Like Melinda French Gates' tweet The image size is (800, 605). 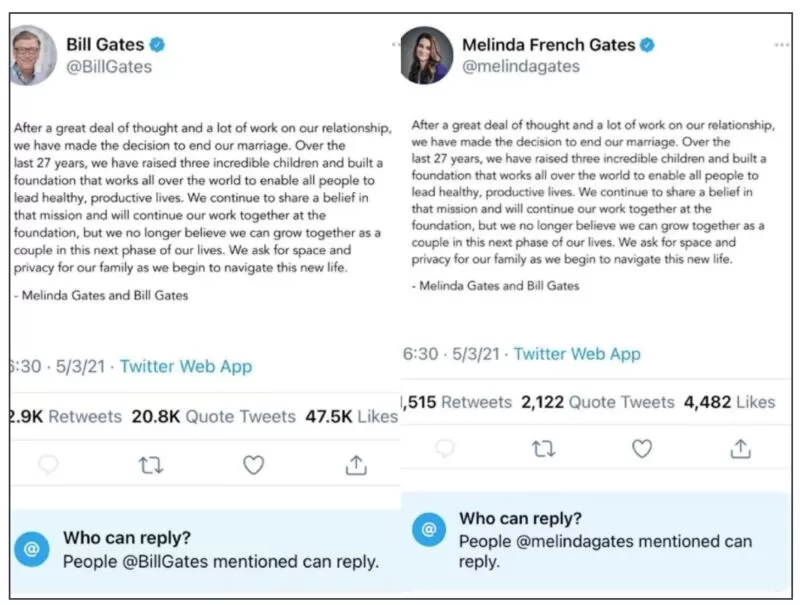(642, 449)
